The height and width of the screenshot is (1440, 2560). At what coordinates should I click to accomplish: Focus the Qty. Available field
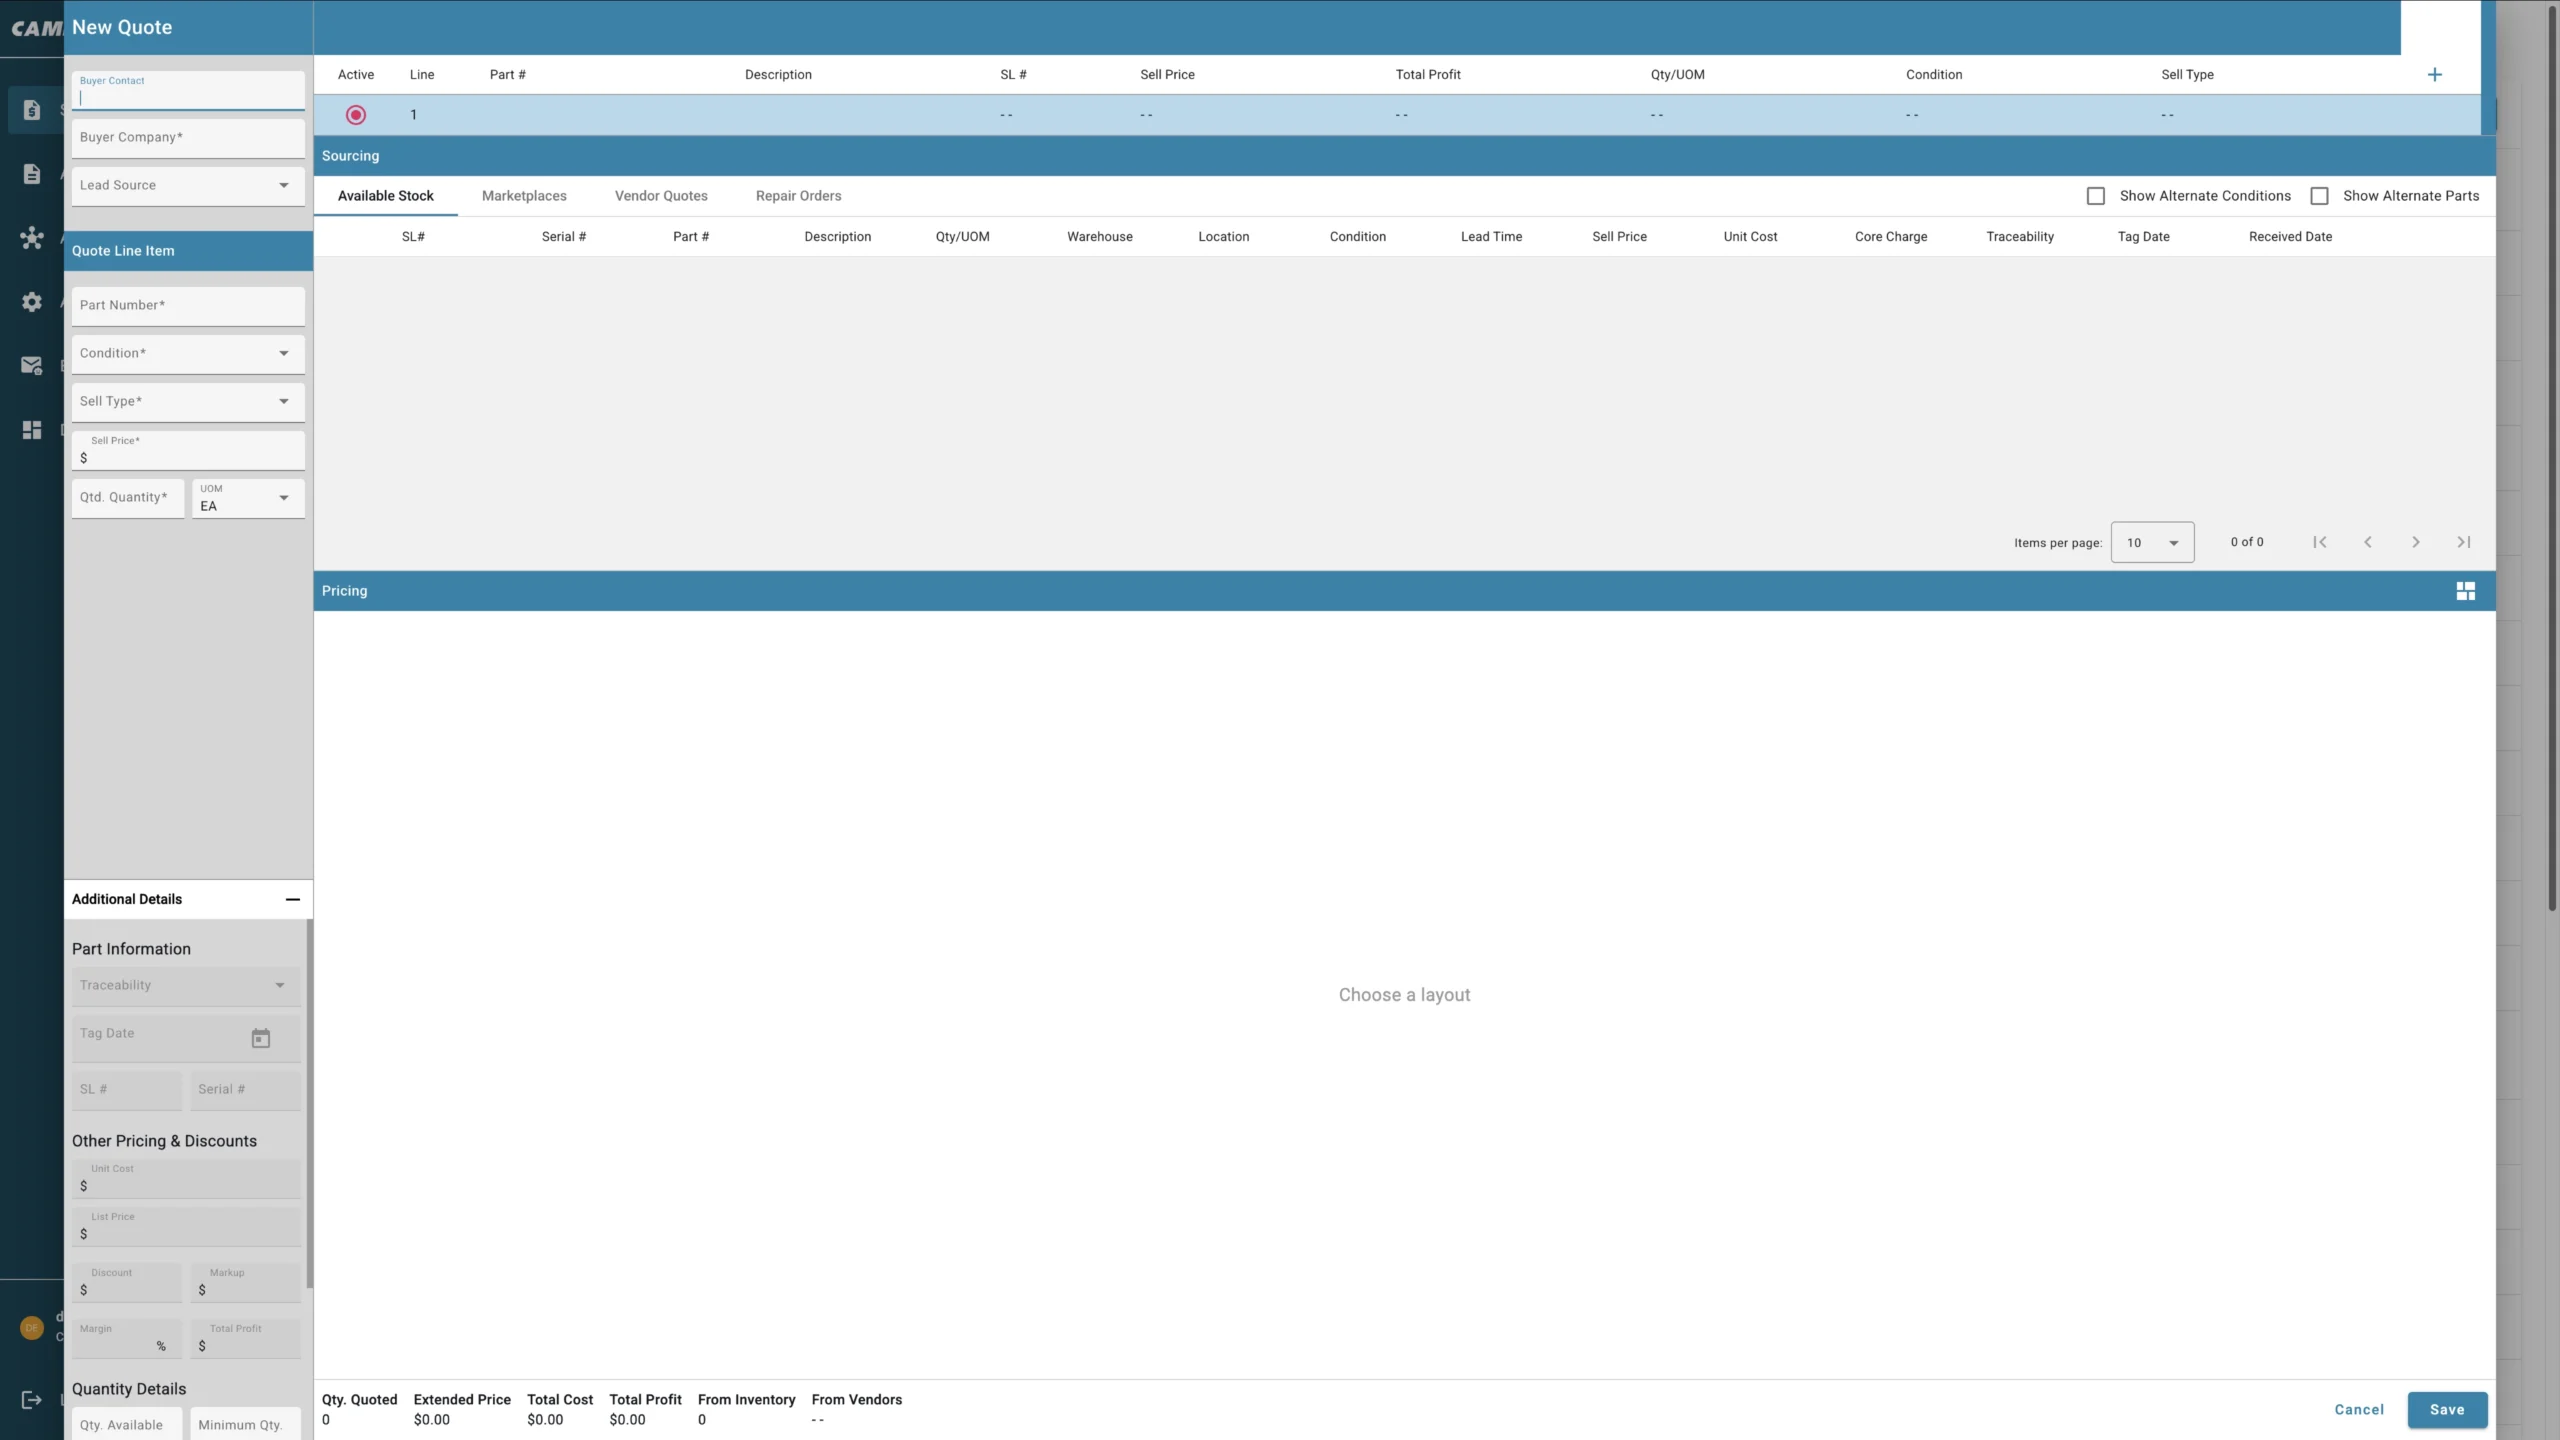tap(127, 1424)
